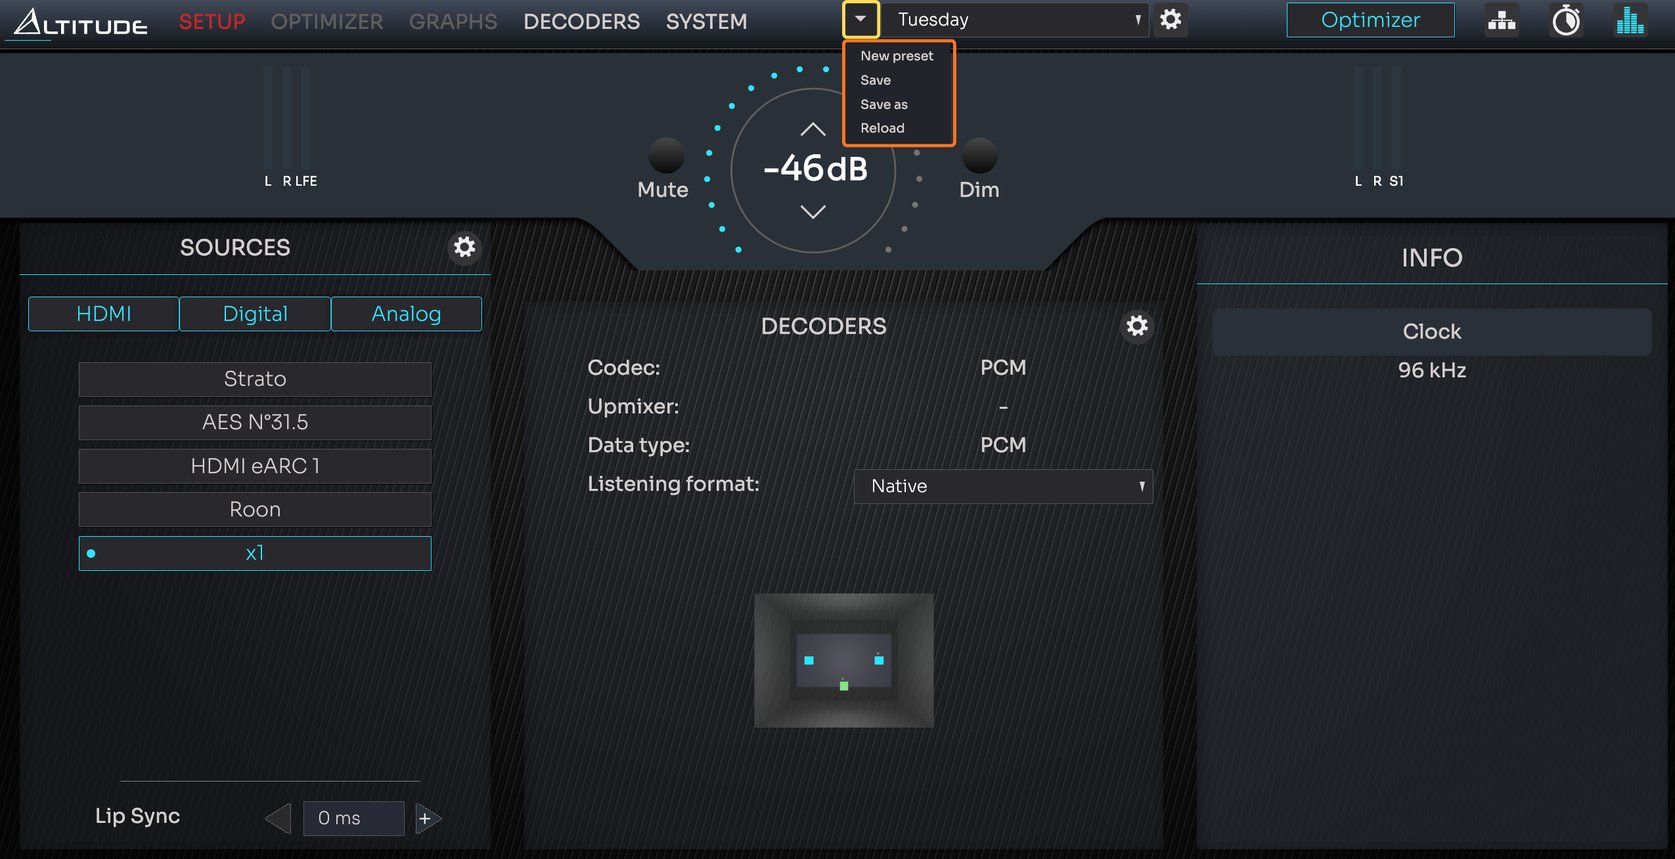This screenshot has height=859, width=1675.
Task: Switch to the GRAPHS tab
Action: pyautogui.click(x=453, y=21)
